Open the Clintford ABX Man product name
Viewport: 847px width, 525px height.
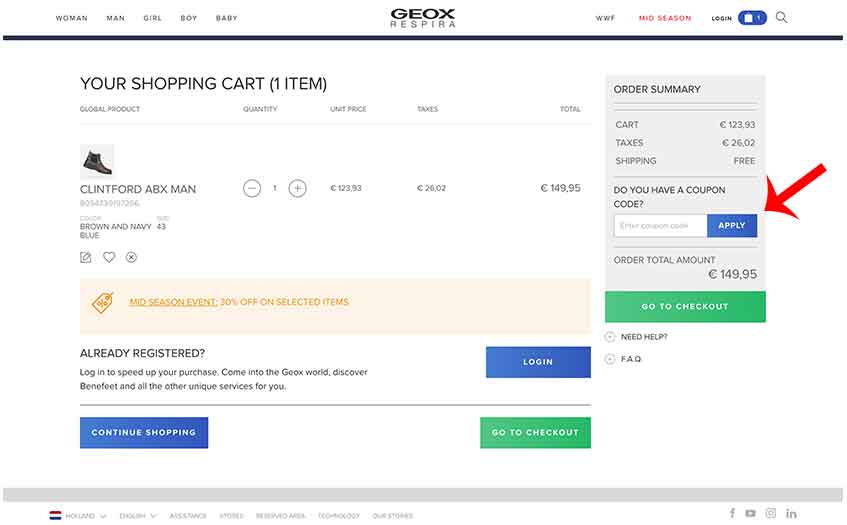click(138, 189)
